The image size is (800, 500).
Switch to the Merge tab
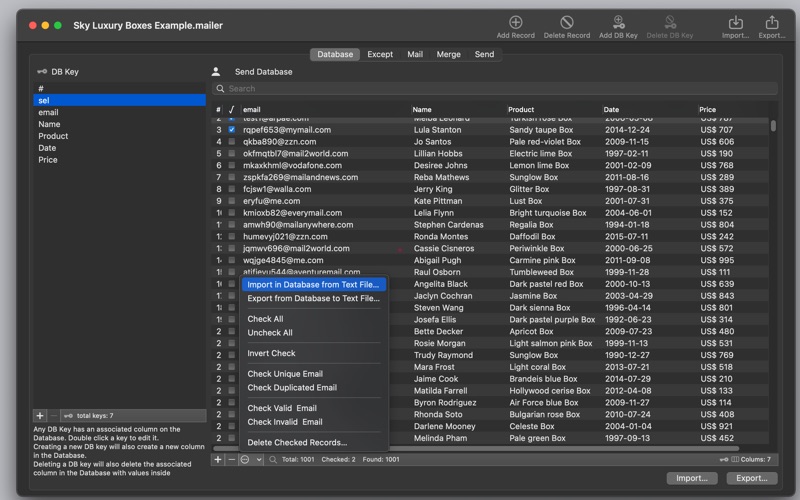[449, 54]
